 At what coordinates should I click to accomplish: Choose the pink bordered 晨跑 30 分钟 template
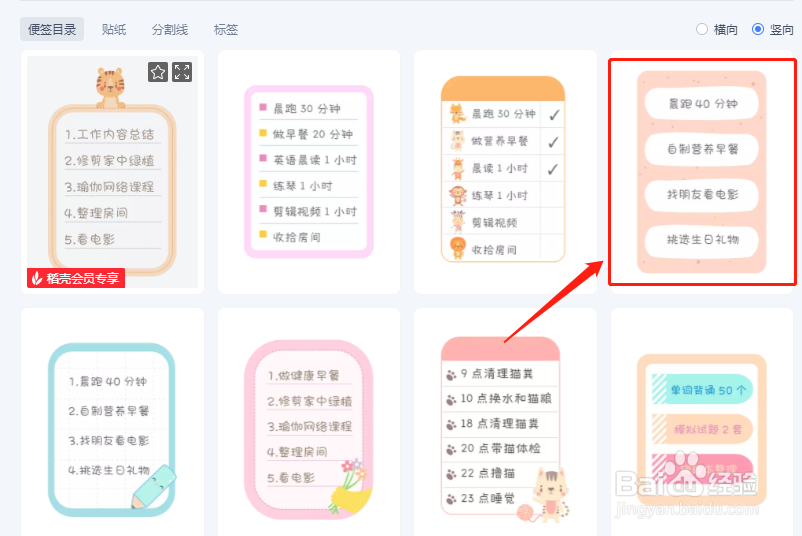point(309,172)
